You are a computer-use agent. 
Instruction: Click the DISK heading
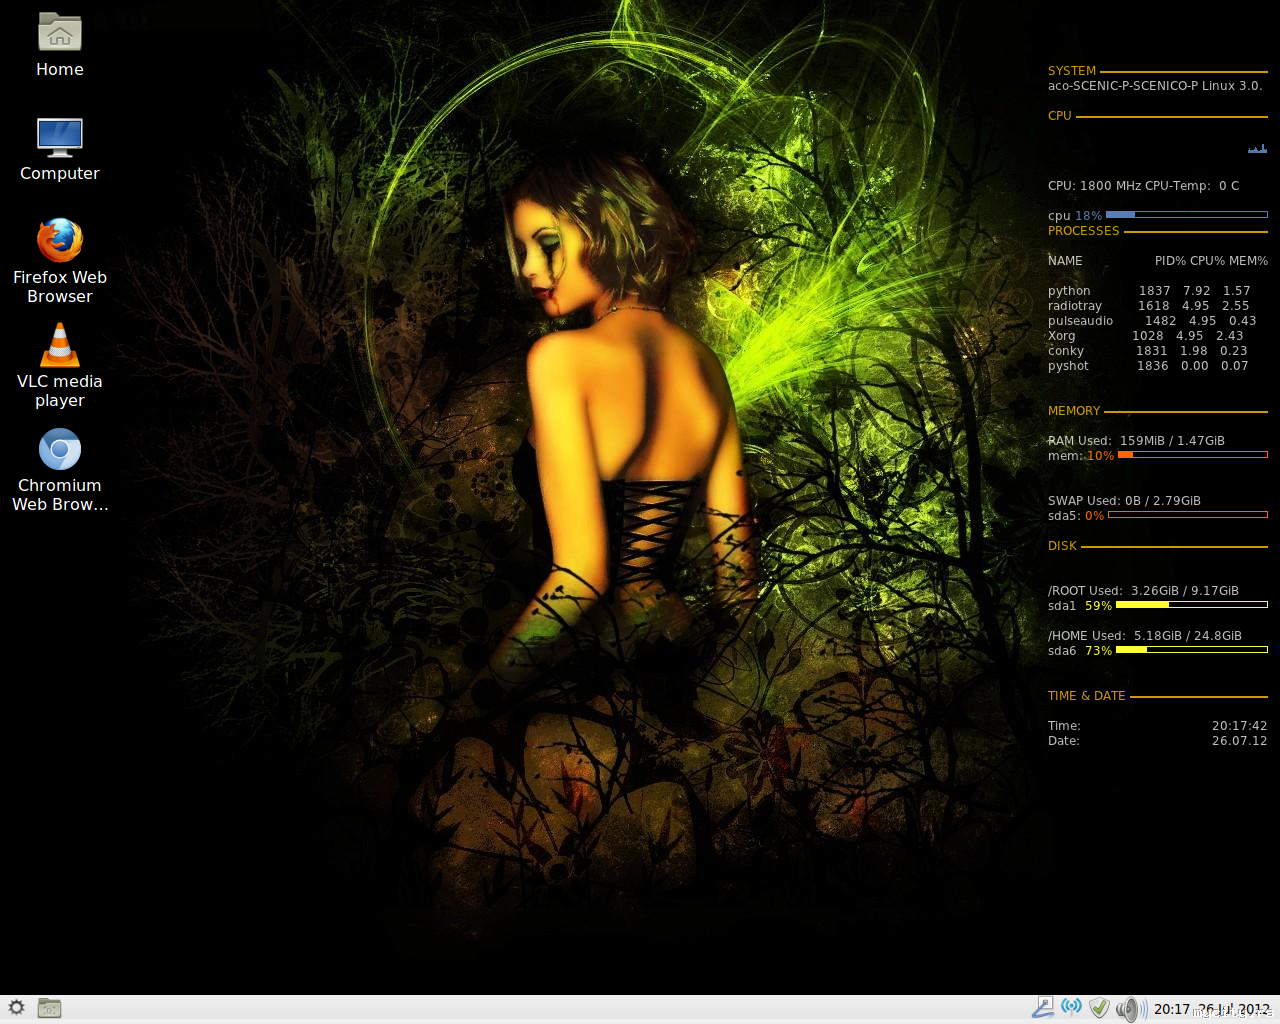[1062, 546]
